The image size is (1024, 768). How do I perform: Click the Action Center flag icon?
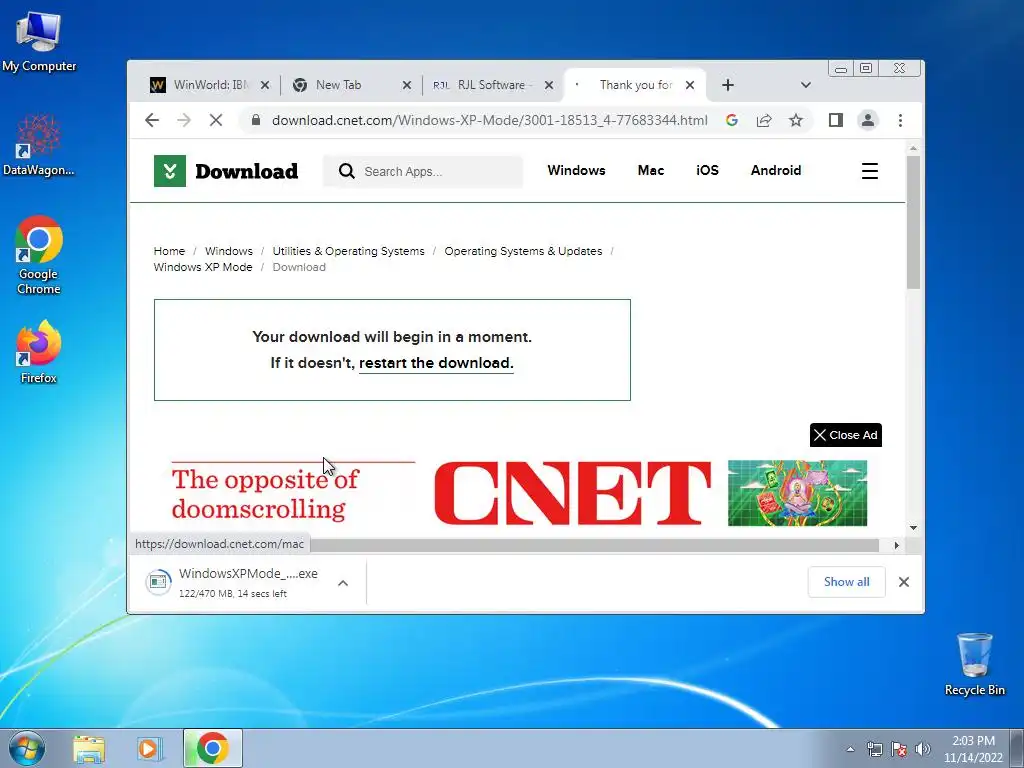click(899, 749)
